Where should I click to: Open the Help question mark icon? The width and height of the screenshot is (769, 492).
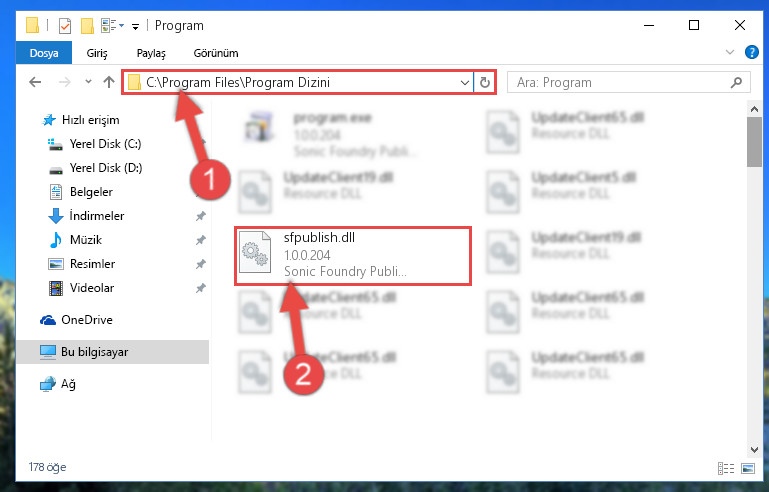[x=751, y=52]
